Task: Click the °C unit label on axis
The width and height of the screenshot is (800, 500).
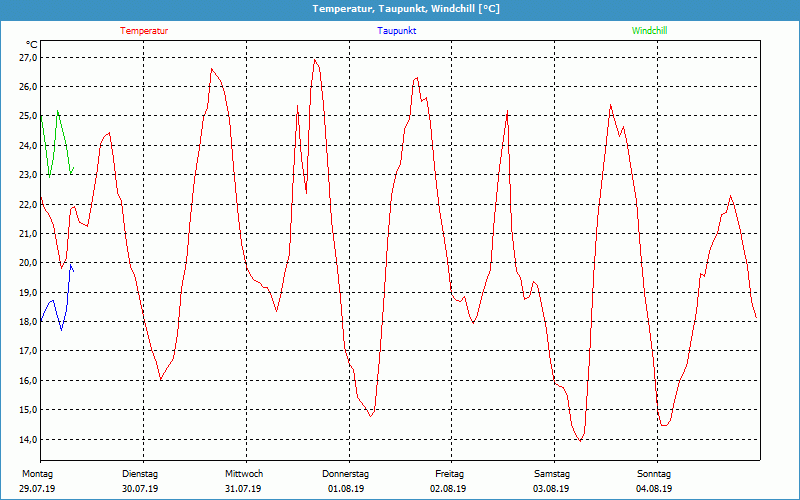Action: [31, 44]
